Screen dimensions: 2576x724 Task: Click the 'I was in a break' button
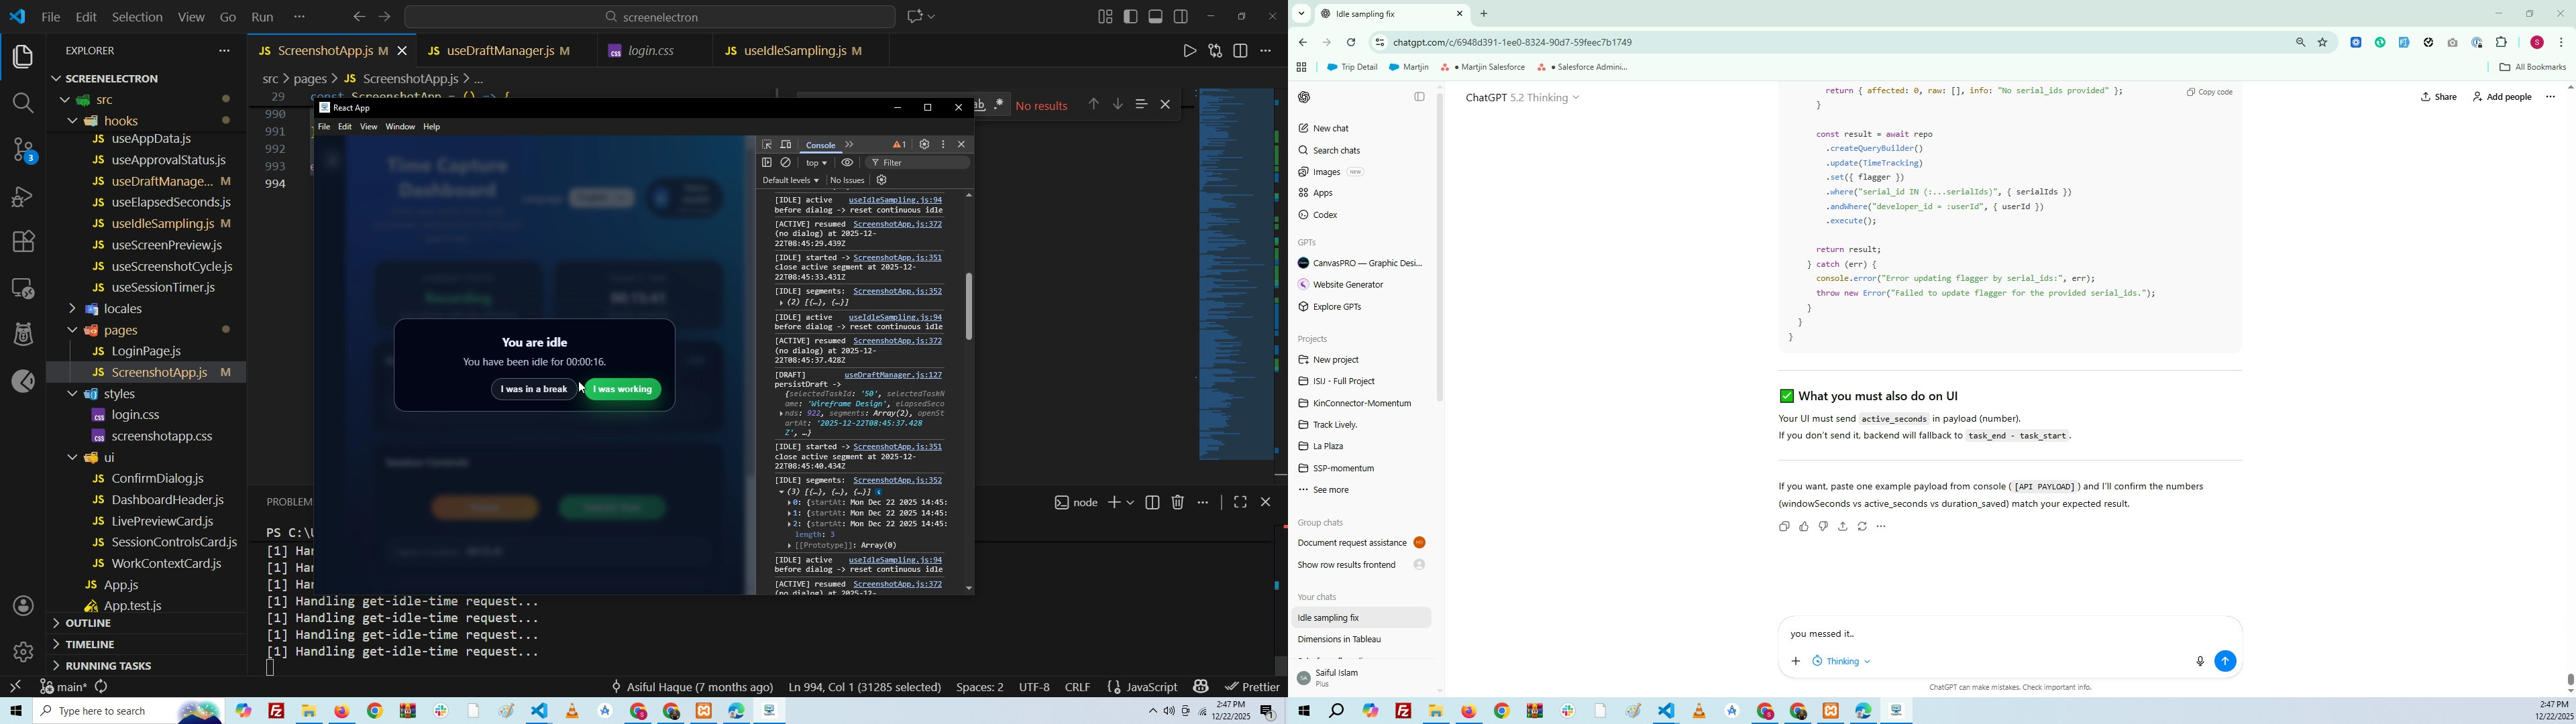pyautogui.click(x=533, y=390)
